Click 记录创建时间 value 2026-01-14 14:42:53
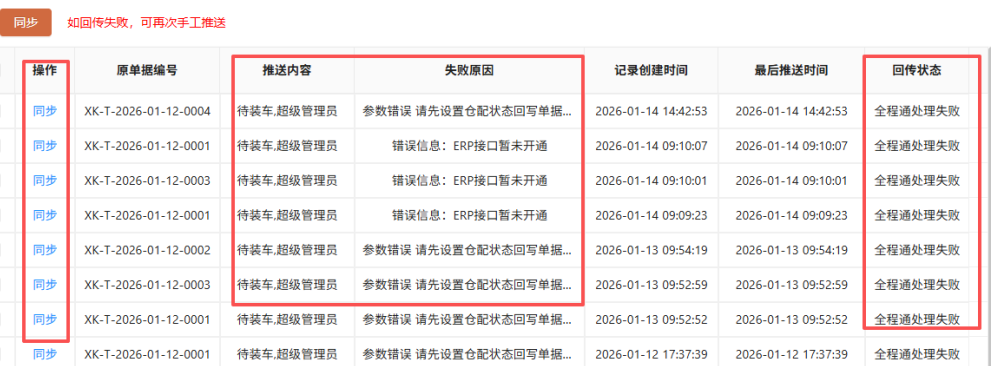 point(651,112)
